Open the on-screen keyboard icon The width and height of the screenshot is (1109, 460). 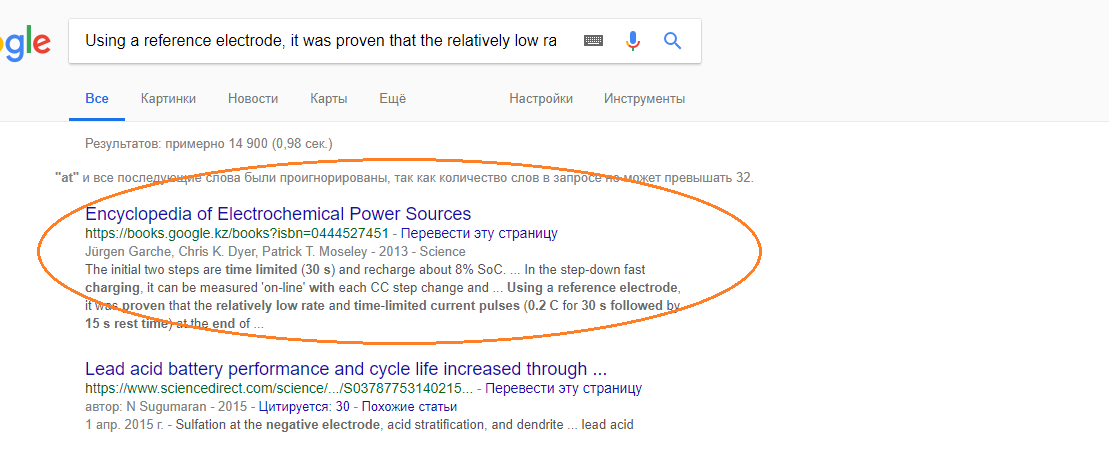click(x=594, y=41)
